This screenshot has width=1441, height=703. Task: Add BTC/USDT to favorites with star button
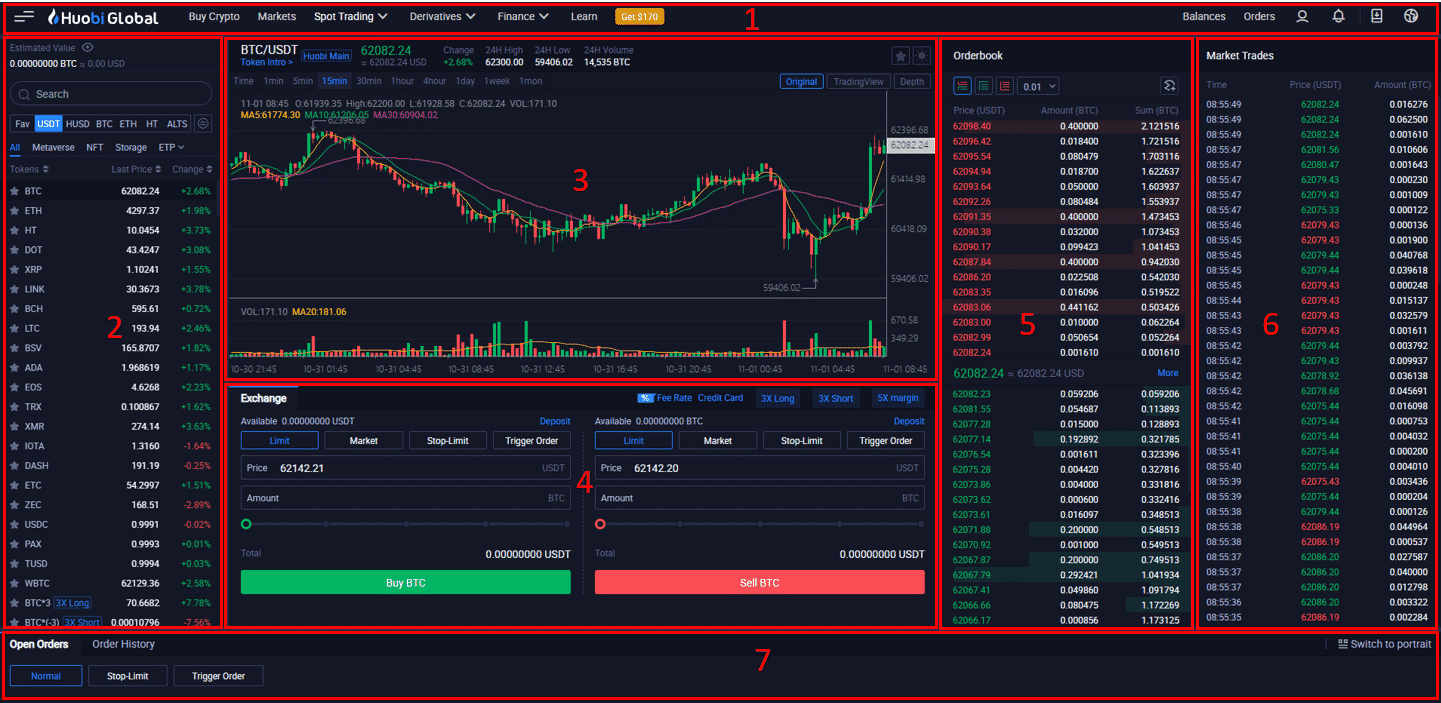900,56
